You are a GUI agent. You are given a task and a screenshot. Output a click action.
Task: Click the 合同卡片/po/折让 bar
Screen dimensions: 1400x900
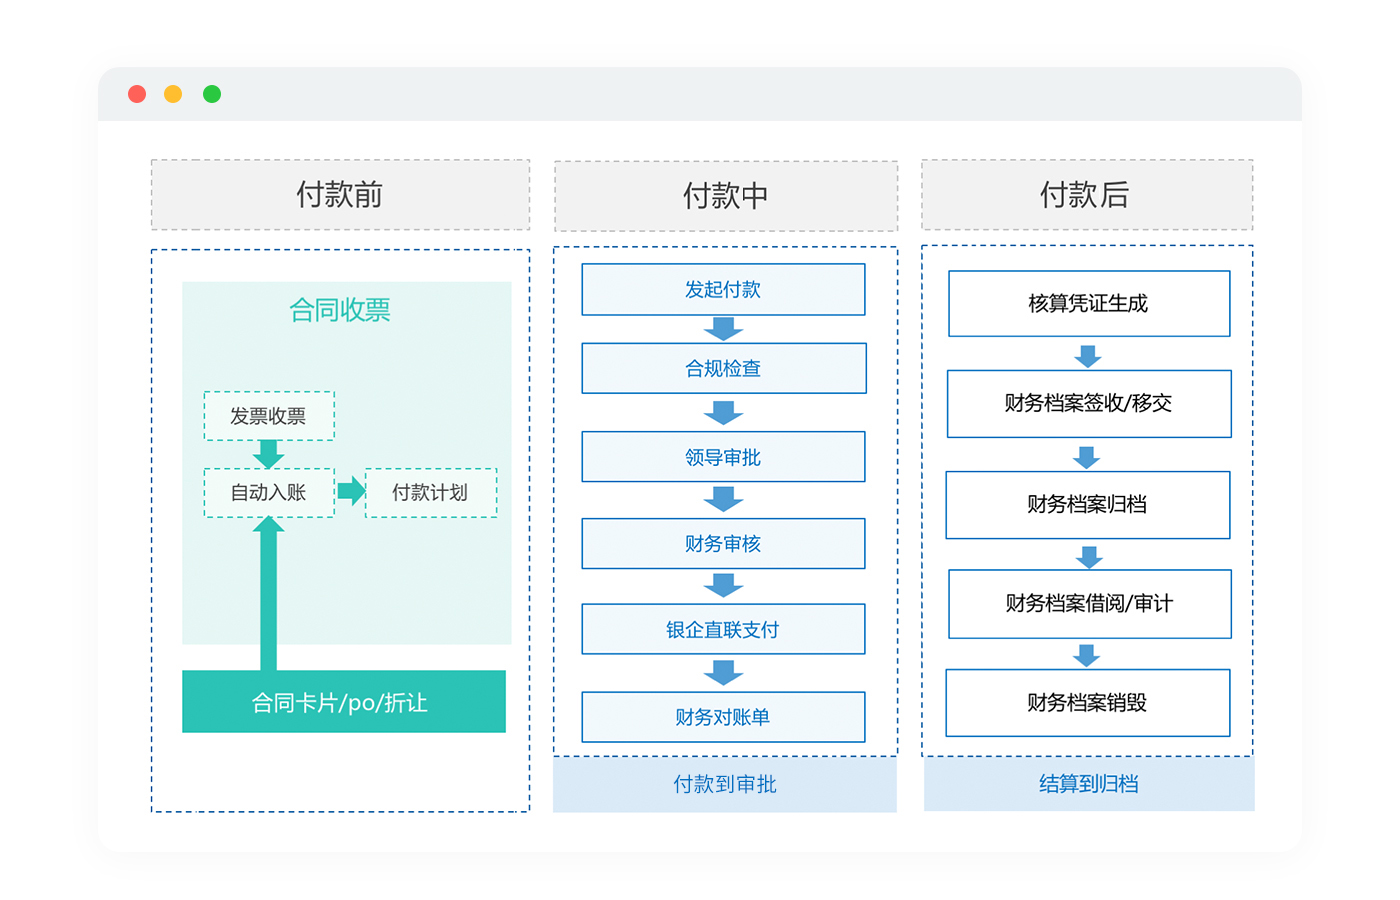point(344,702)
